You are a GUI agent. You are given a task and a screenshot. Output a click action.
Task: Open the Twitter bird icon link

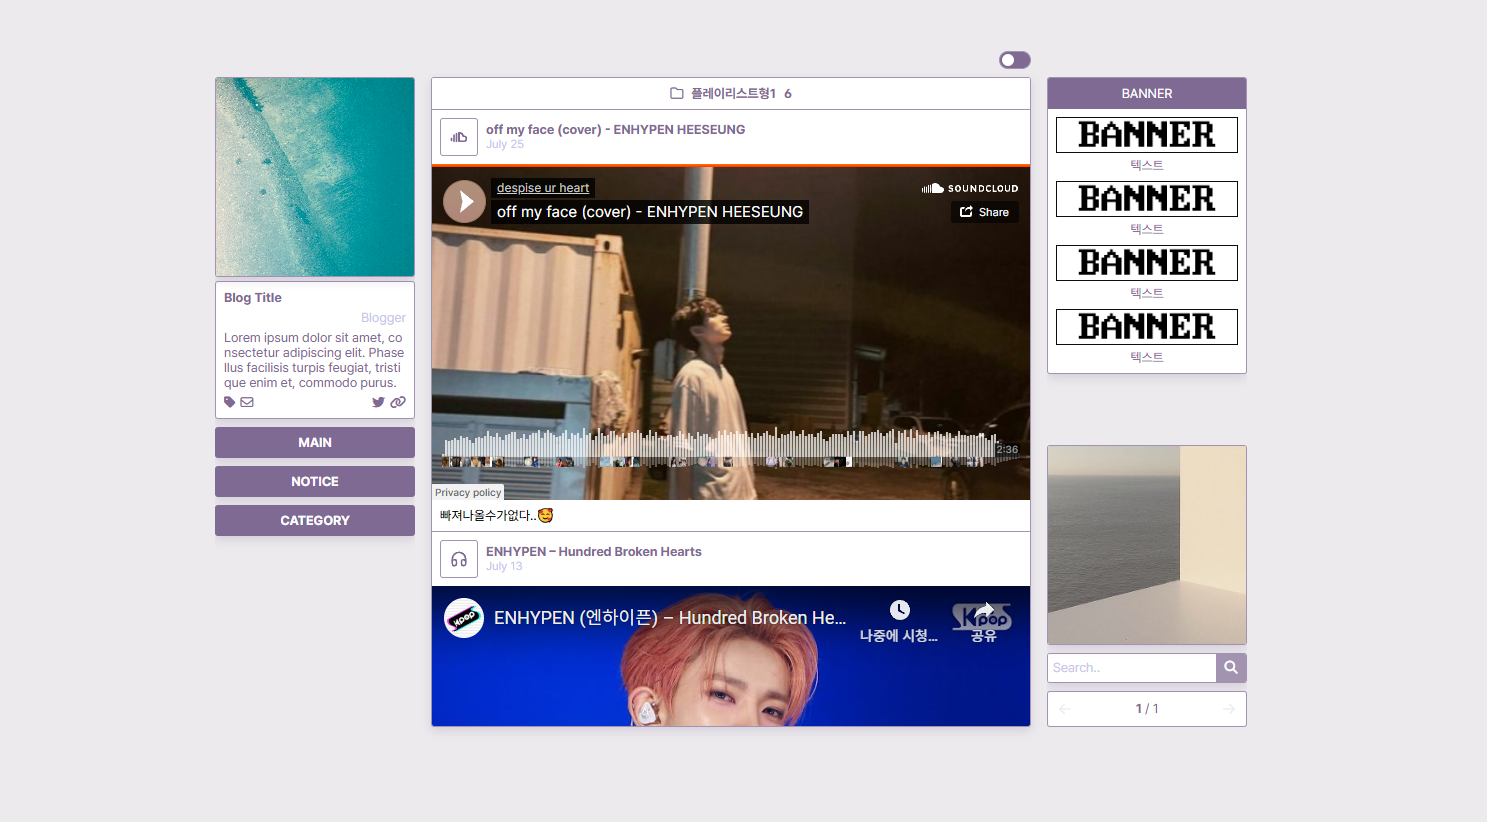coord(378,402)
